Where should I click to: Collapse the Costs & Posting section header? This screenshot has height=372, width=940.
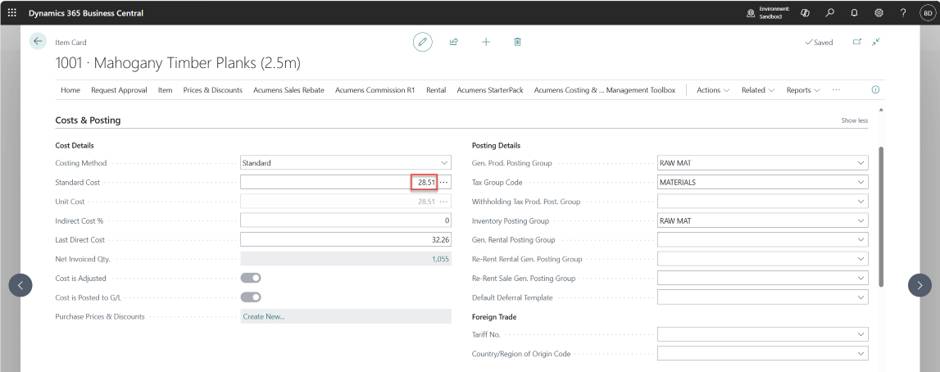[x=88, y=120]
